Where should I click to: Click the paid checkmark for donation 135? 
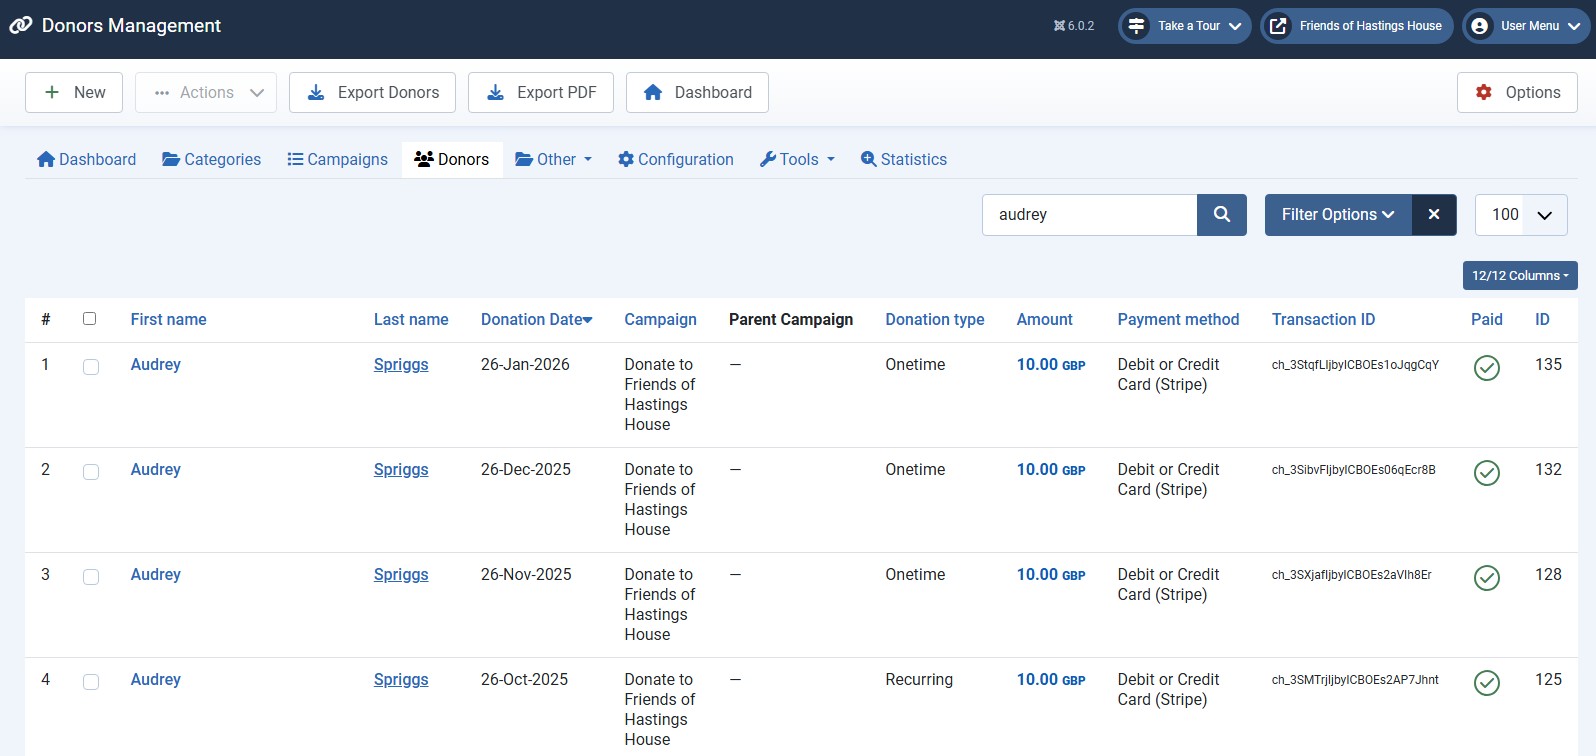[x=1486, y=368]
